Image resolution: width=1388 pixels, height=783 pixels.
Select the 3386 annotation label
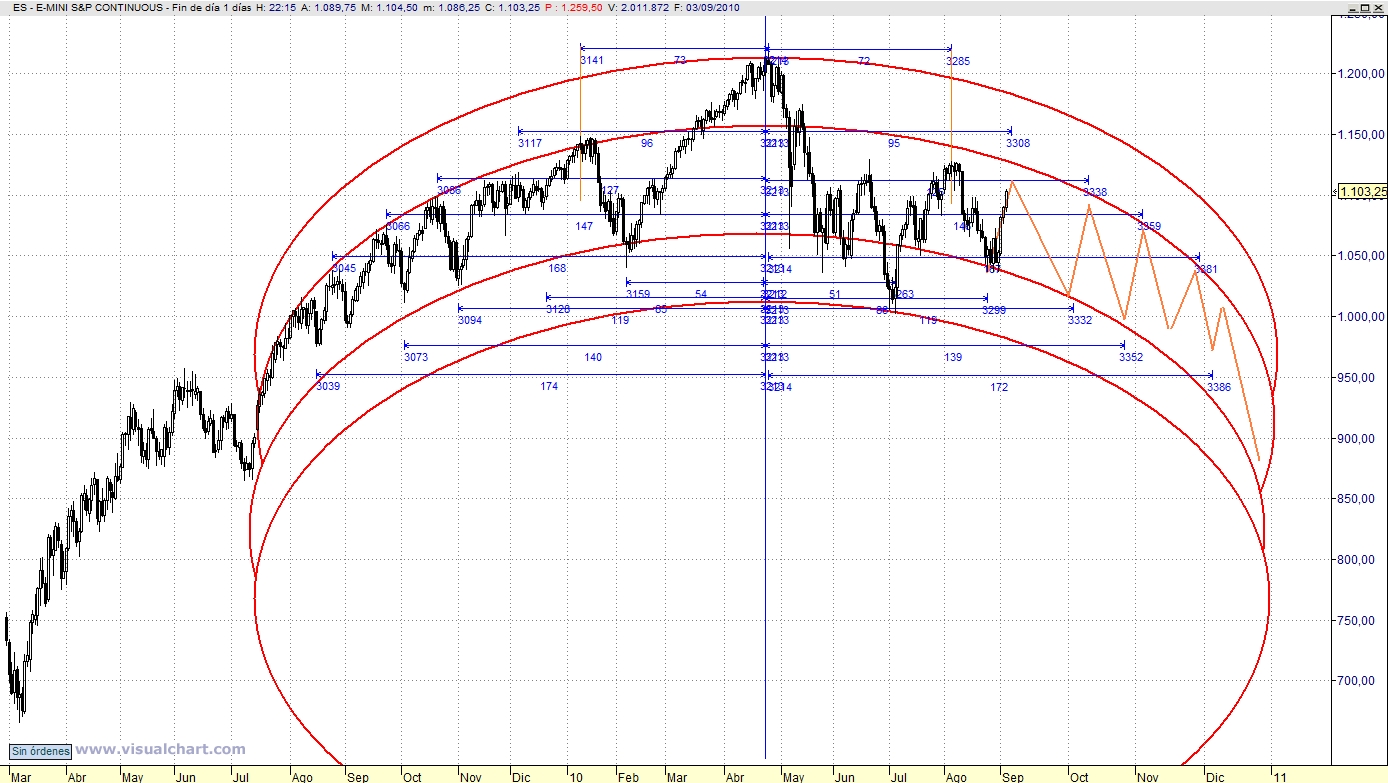pyautogui.click(x=1219, y=387)
